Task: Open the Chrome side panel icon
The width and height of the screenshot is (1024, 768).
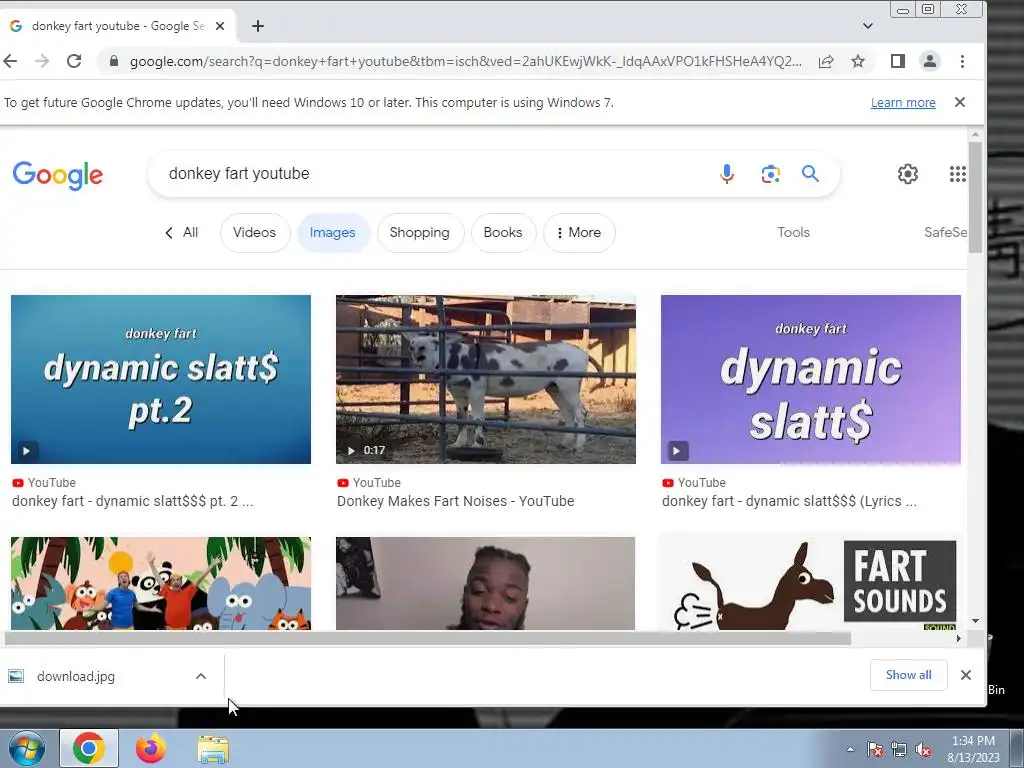Action: (x=897, y=61)
